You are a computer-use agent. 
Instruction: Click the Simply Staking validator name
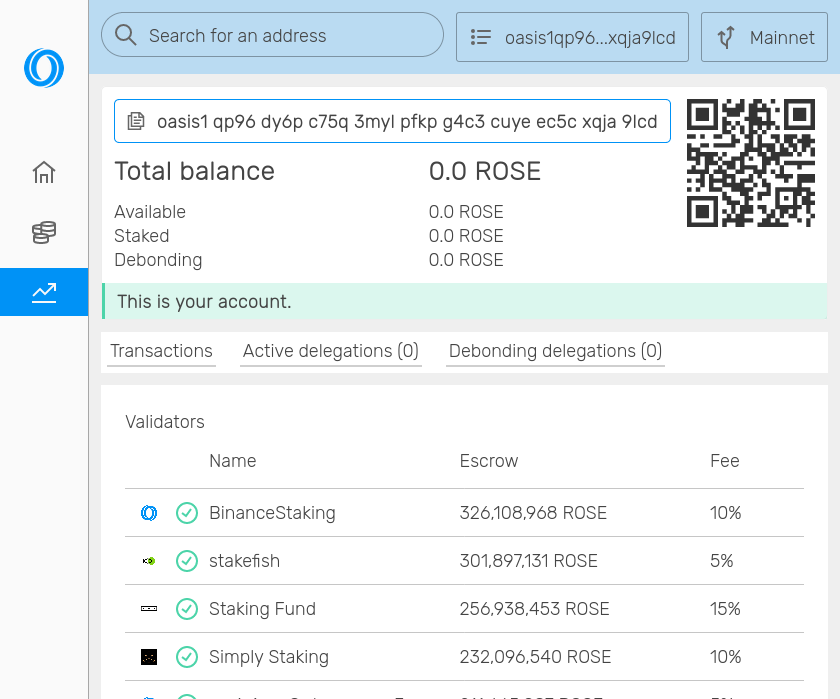pyautogui.click(x=268, y=657)
